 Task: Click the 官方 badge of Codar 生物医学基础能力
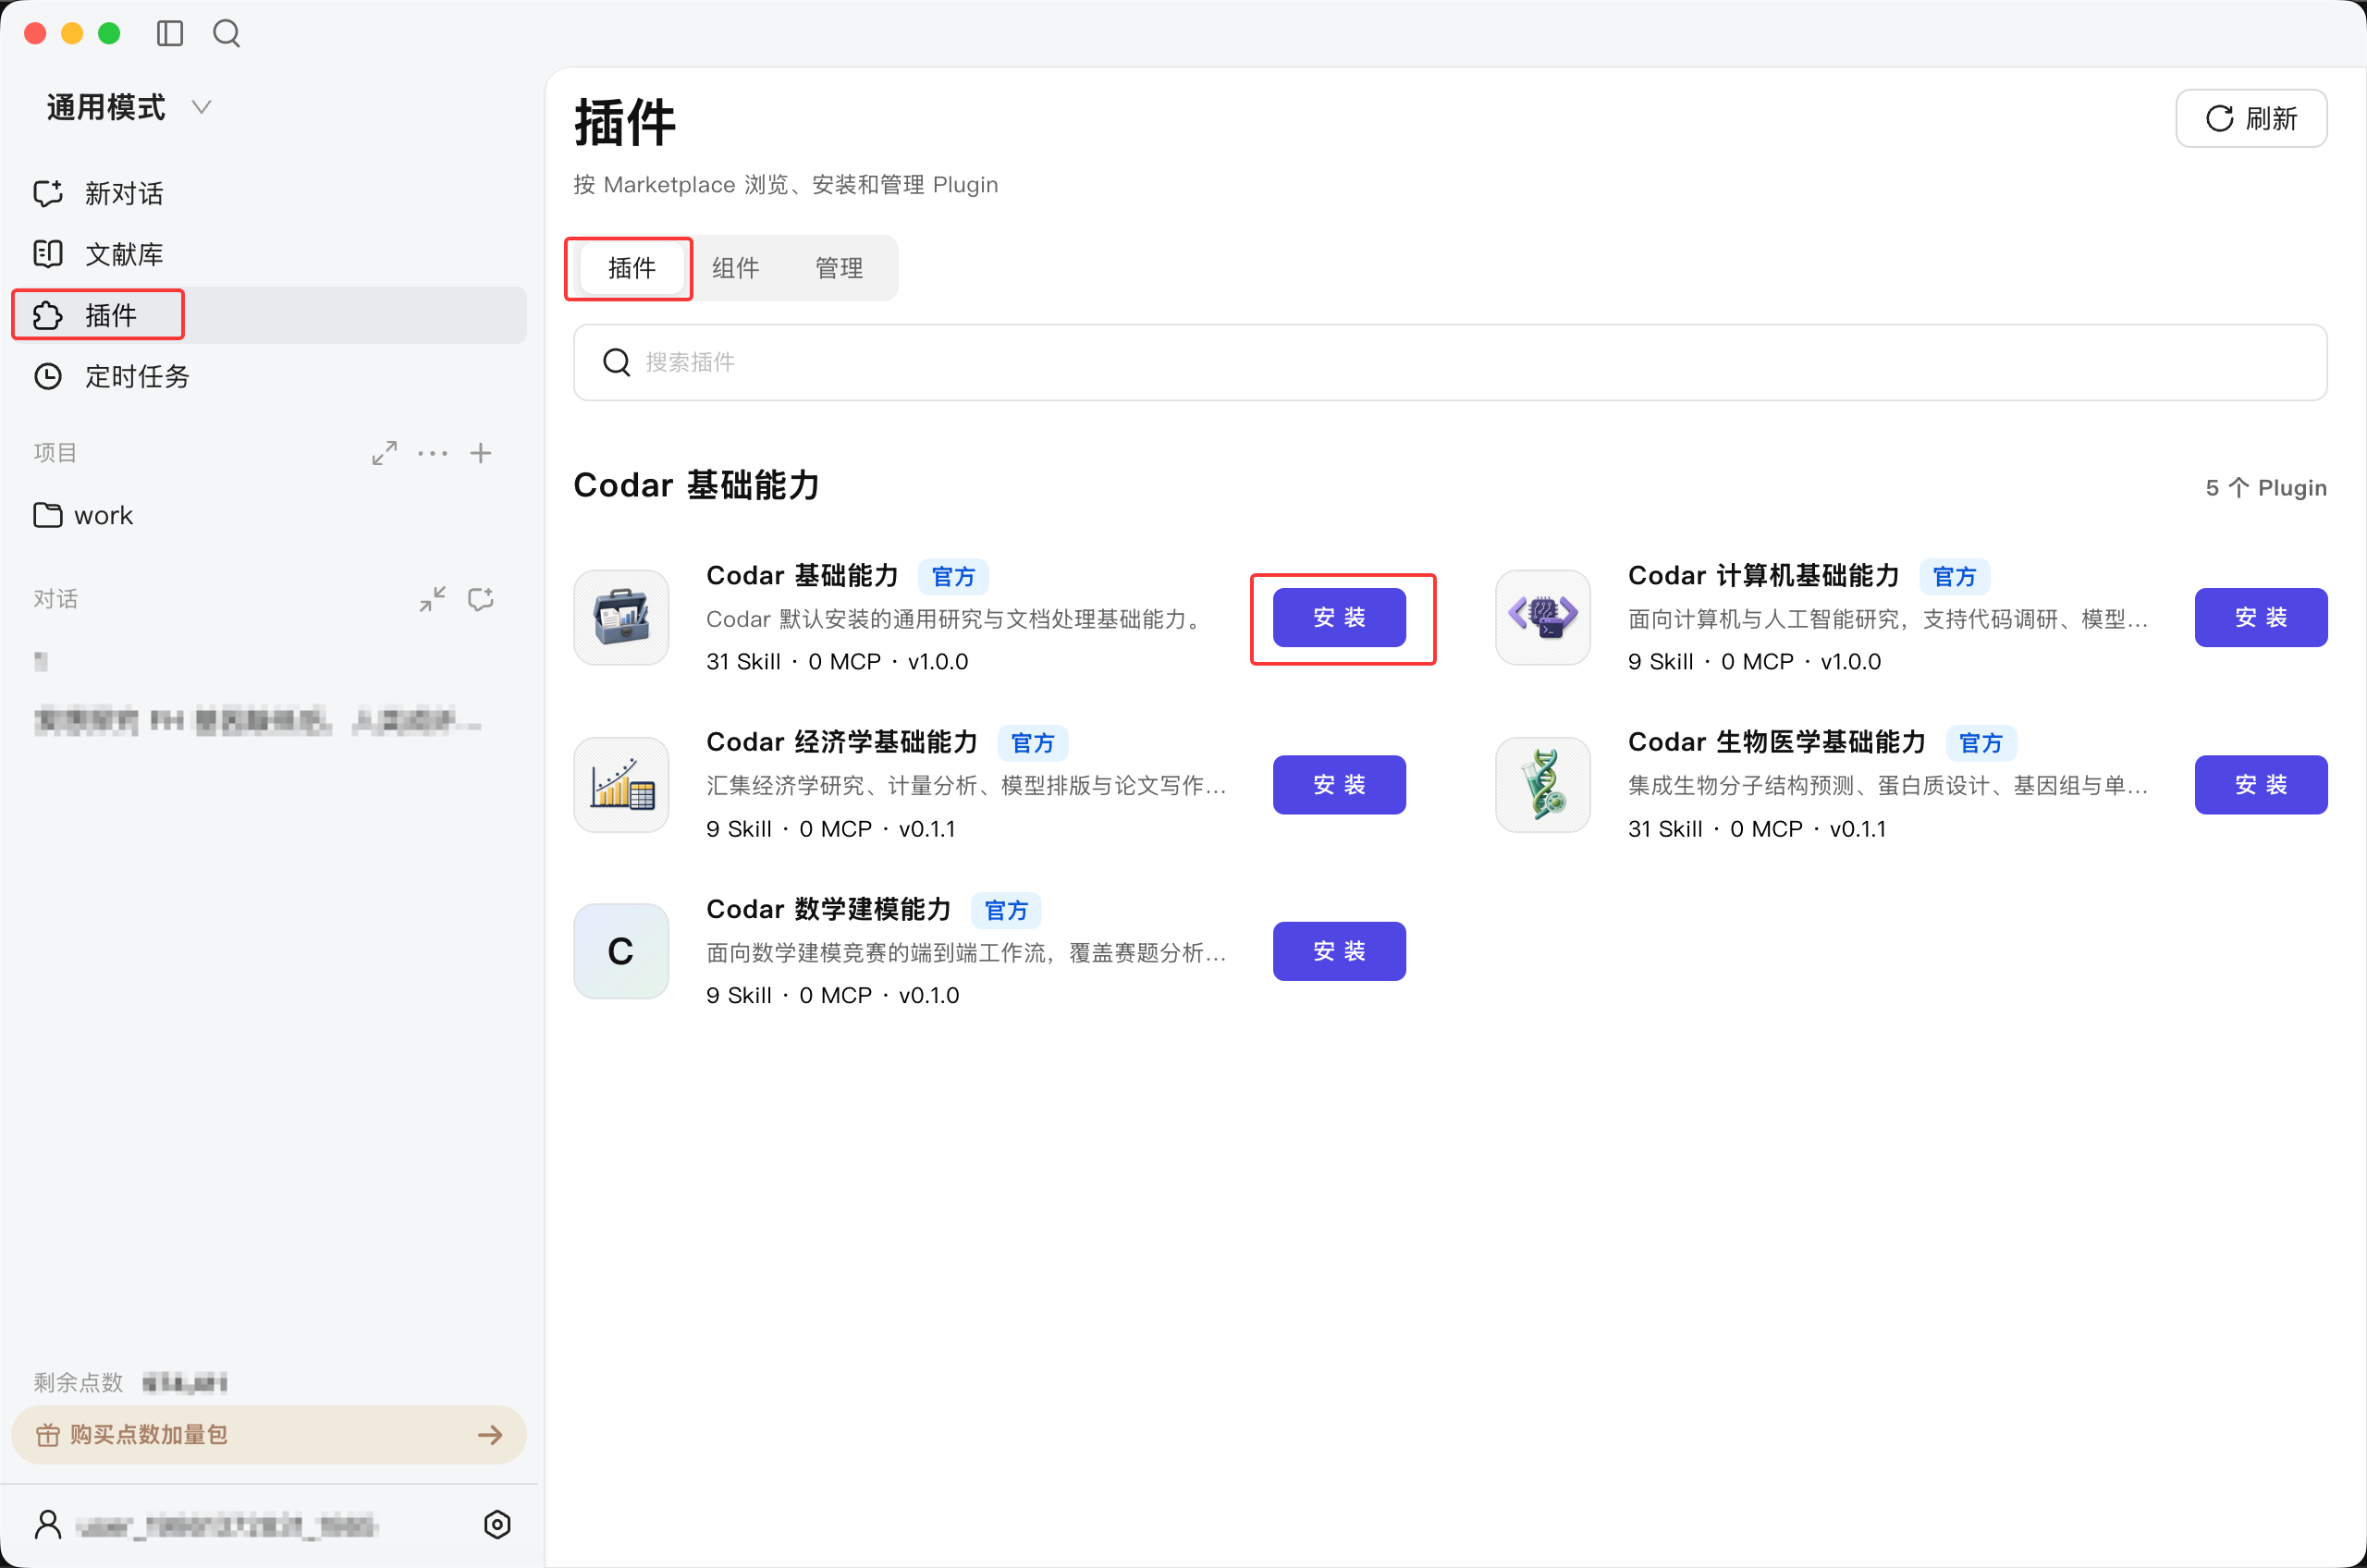click(1980, 743)
